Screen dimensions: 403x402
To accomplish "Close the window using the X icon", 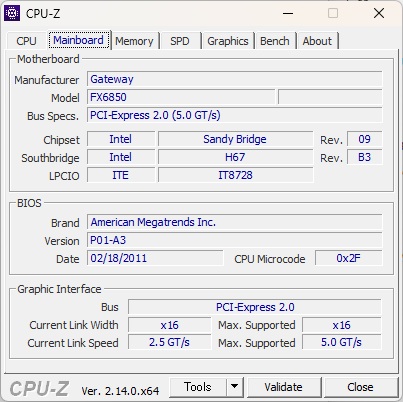I will 379,13.
